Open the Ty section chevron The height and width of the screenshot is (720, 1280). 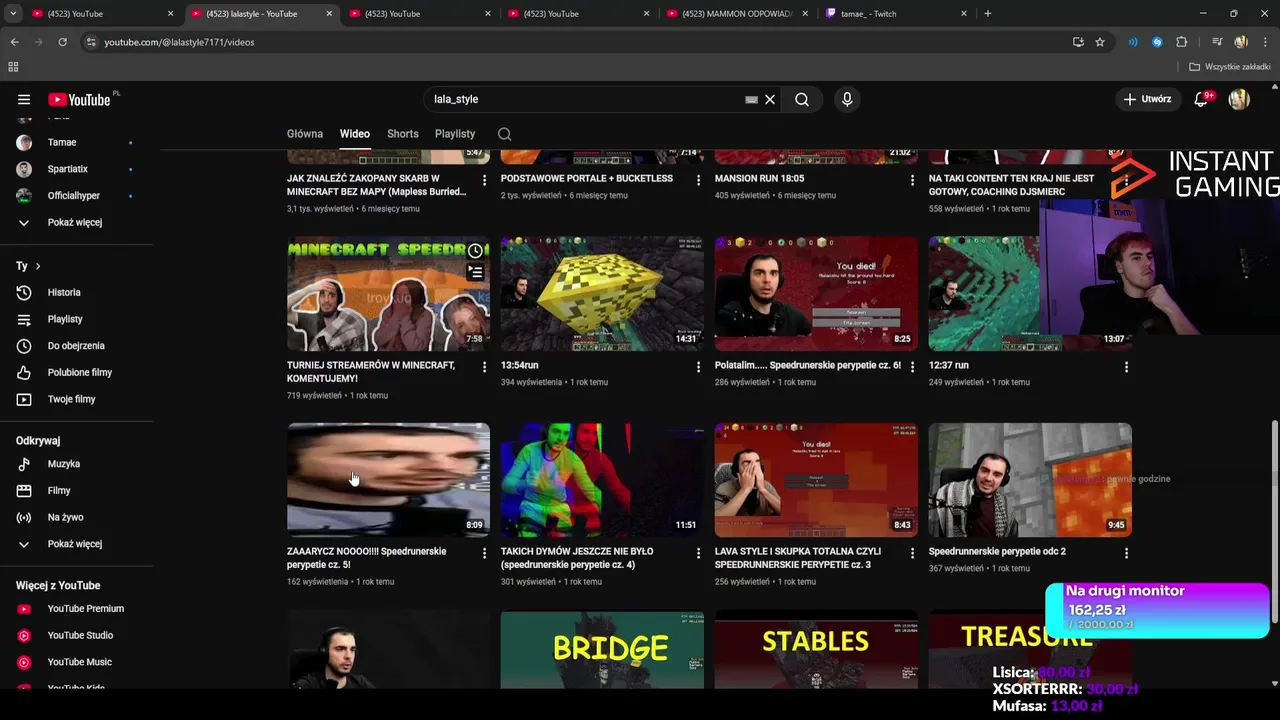coord(38,266)
